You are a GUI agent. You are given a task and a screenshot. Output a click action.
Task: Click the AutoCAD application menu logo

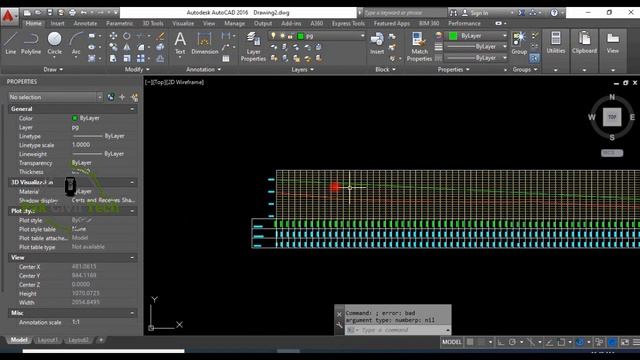(9, 16)
